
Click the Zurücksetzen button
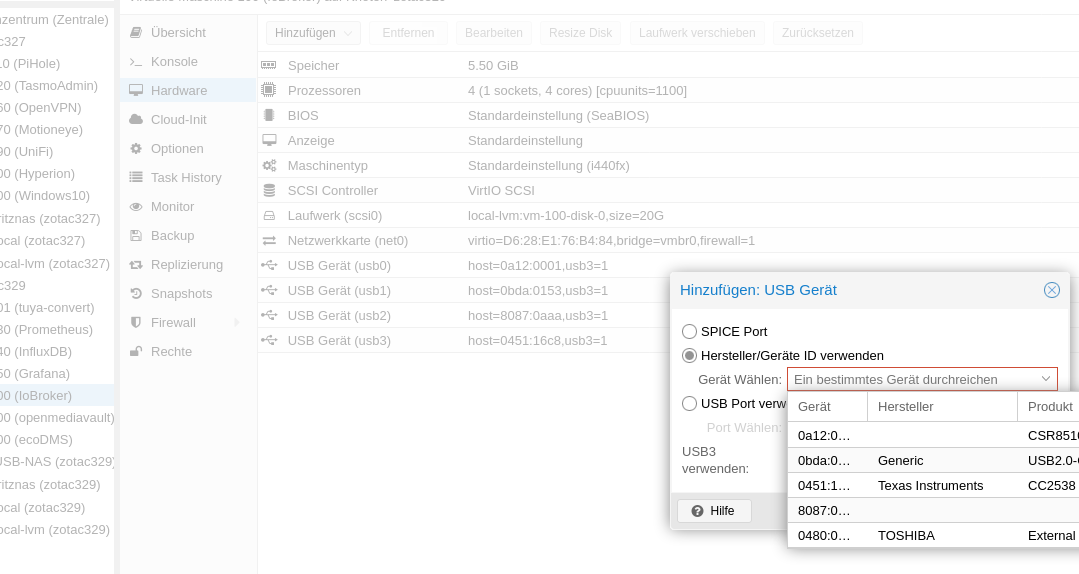pos(818,32)
